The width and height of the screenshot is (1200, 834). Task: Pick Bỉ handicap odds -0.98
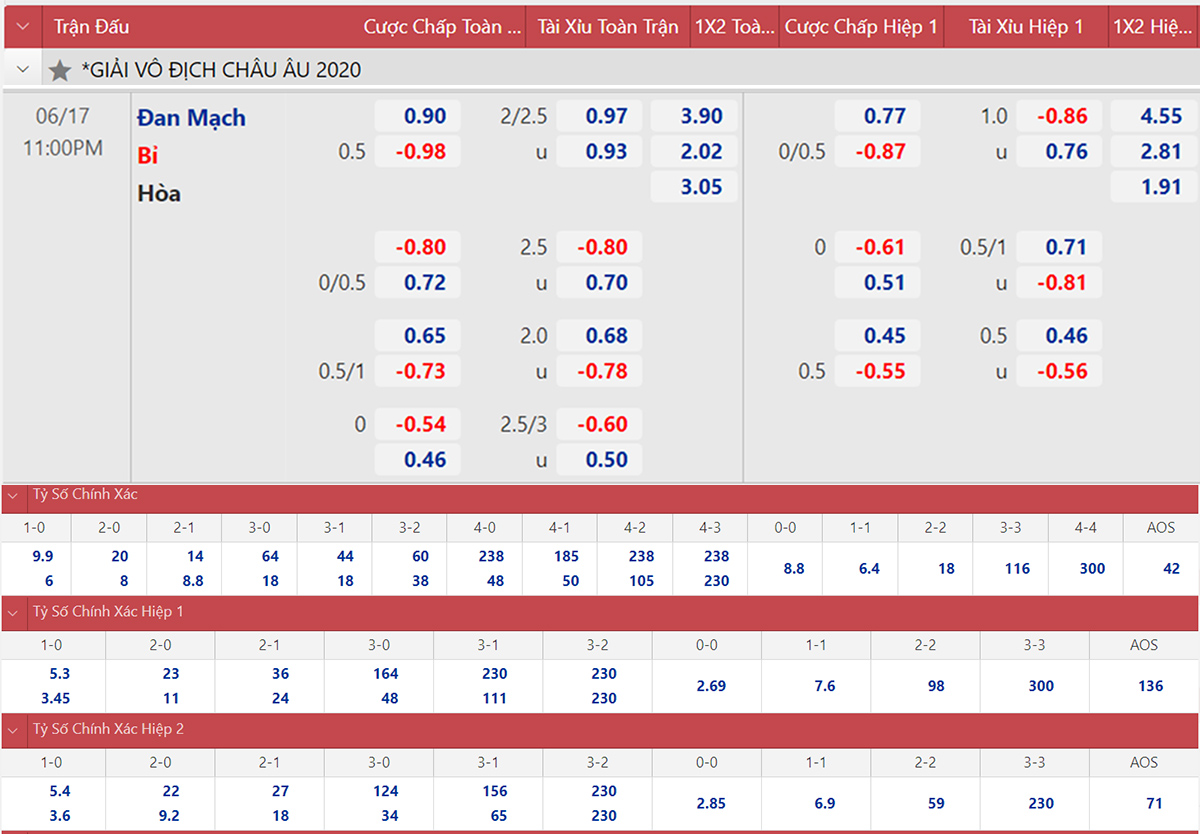click(419, 152)
